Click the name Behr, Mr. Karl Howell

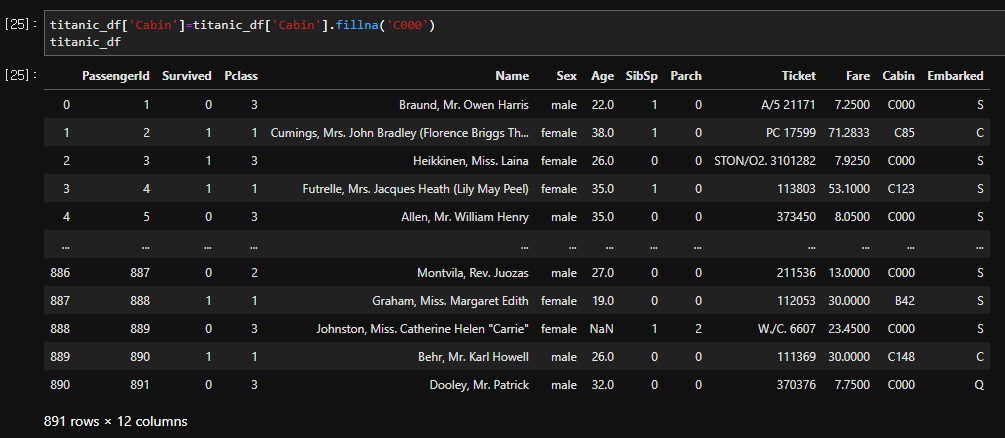pyautogui.click(x=473, y=357)
